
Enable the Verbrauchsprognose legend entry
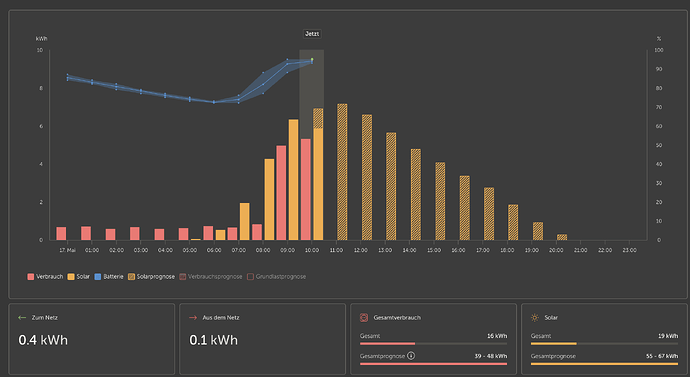(211, 277)
